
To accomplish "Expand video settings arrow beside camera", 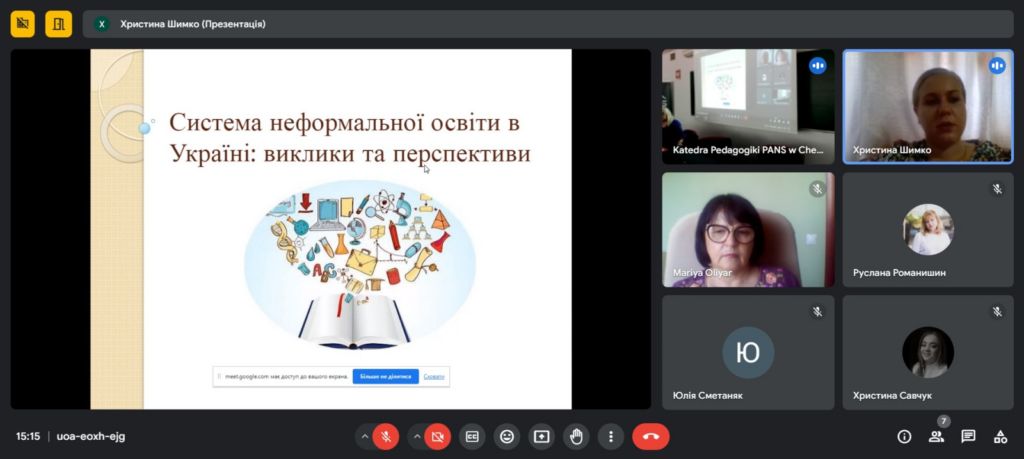I will point(415,436).
